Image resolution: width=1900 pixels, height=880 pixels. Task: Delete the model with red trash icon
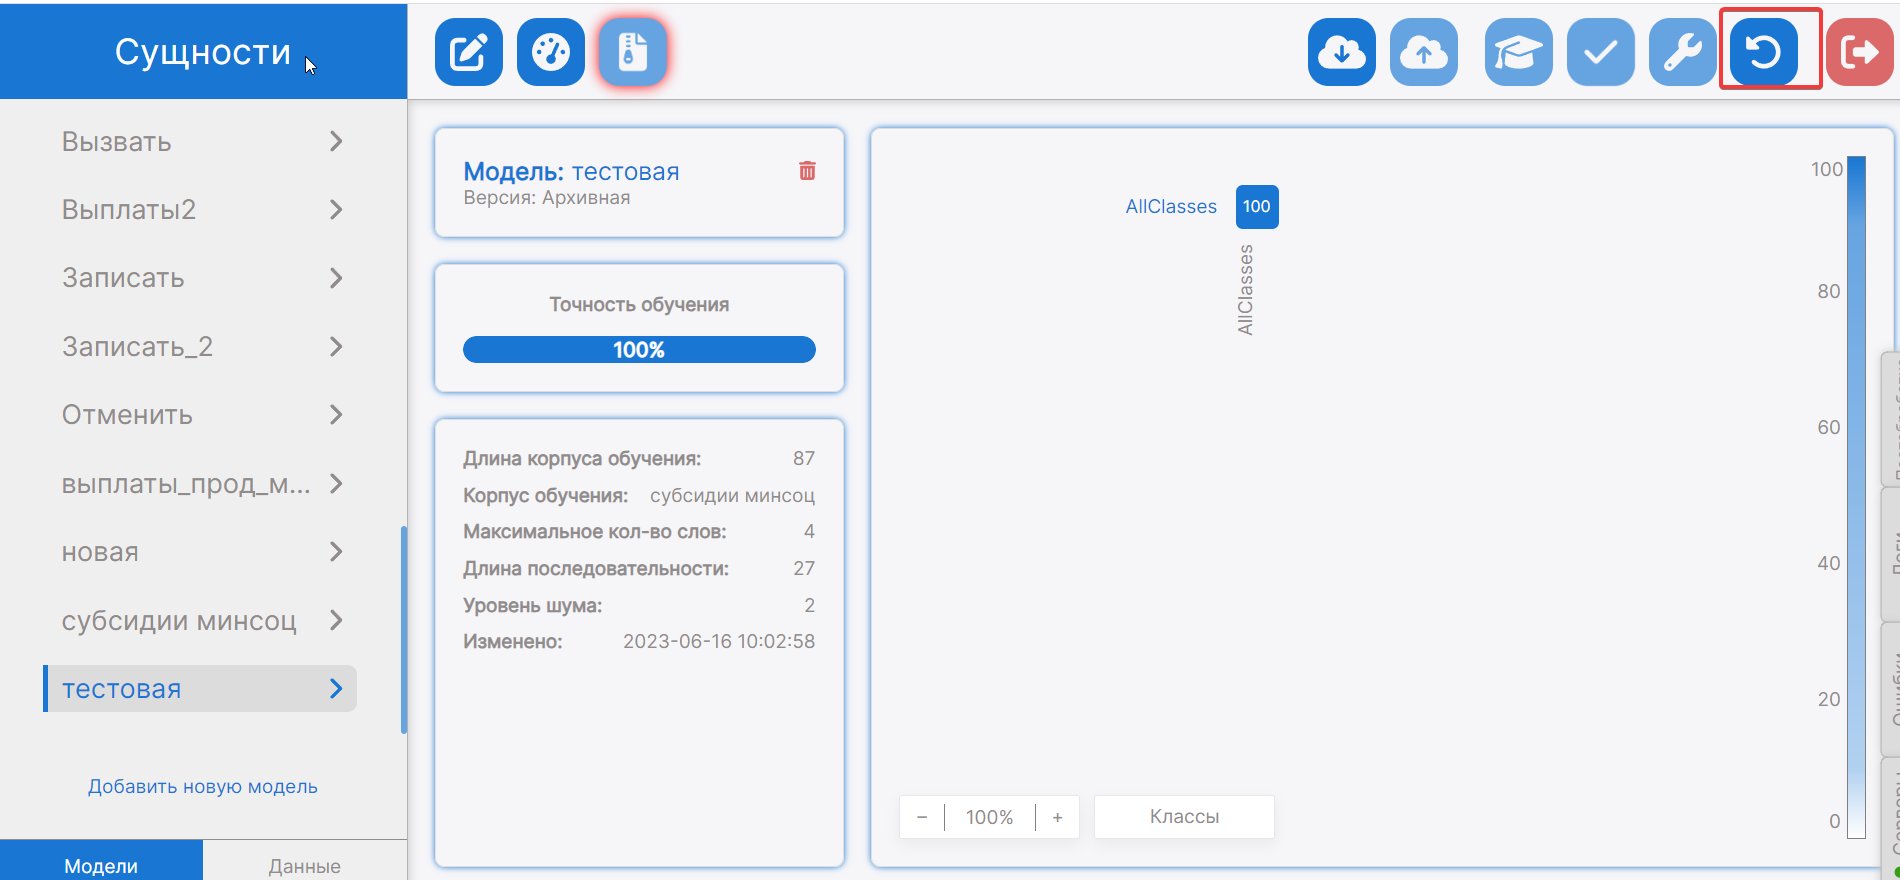(807, 171)
